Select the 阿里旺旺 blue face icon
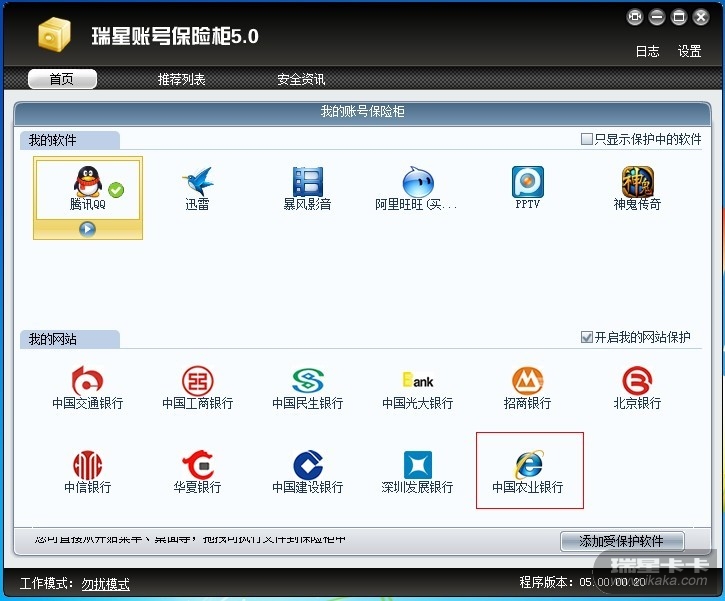Image resolution: width=725 pixels, height=601 pixels. (x=418, y=182)
